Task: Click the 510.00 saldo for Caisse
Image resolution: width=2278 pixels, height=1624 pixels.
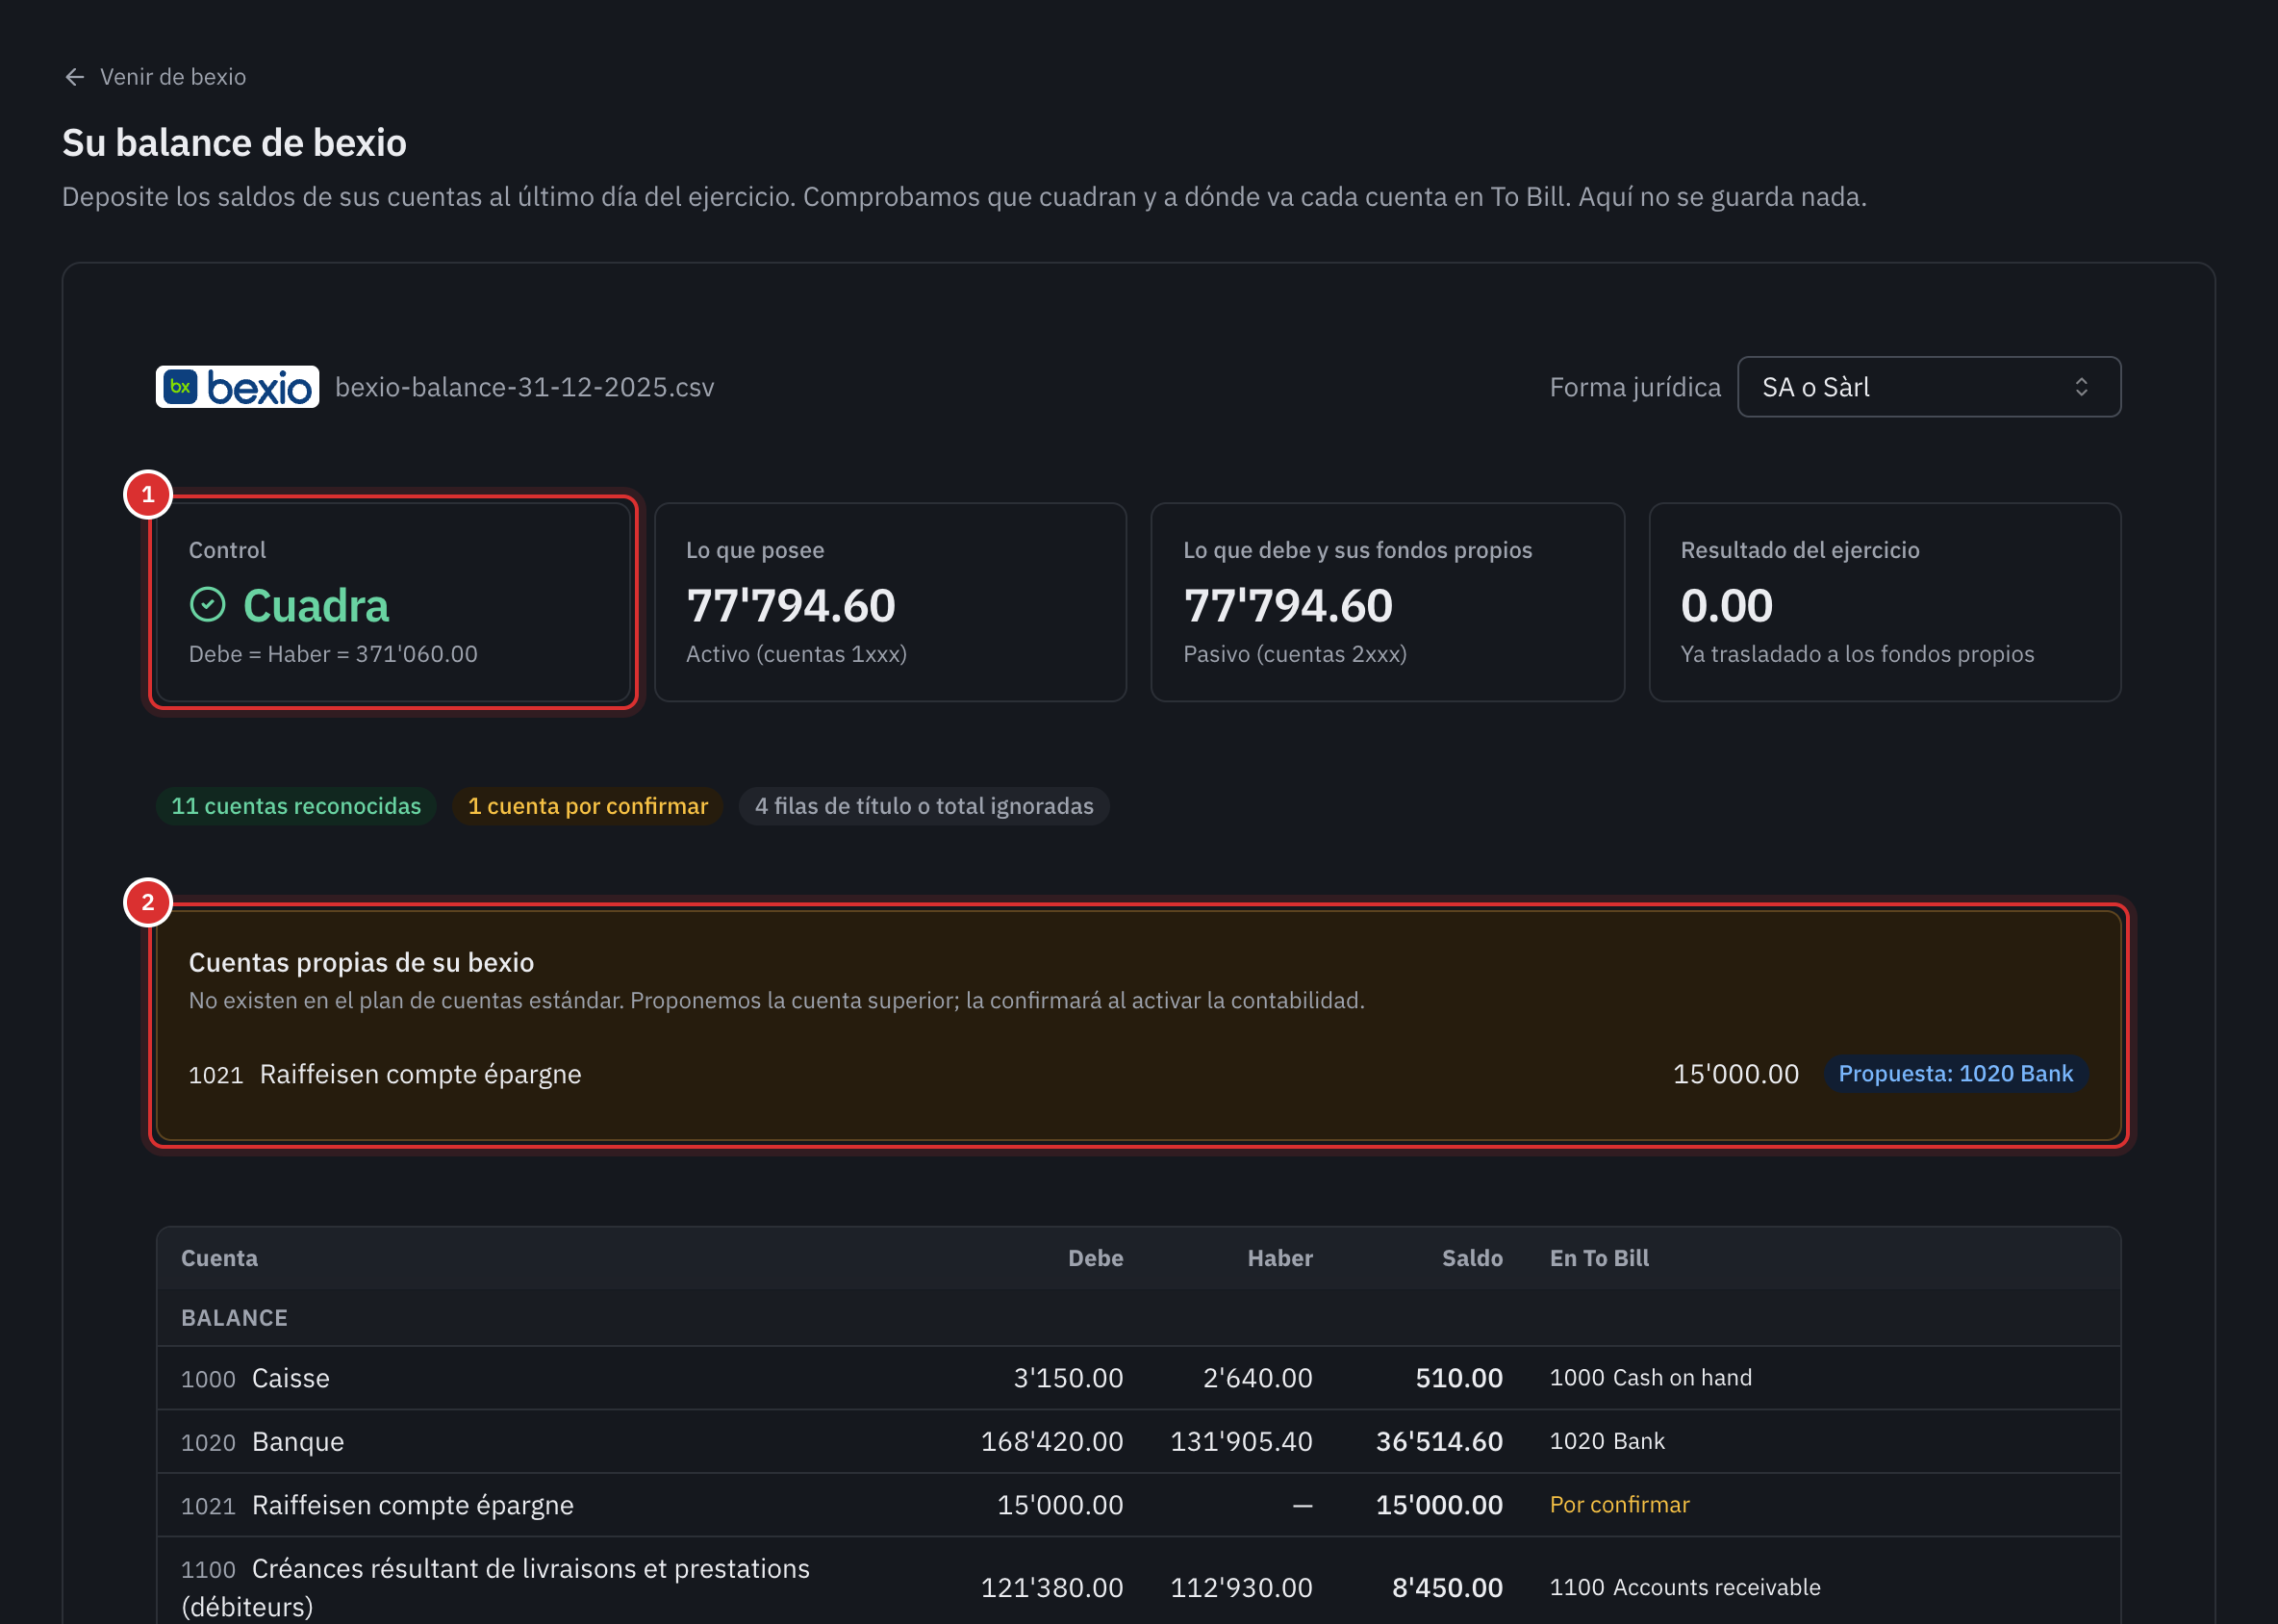Action: [1458, 1378]
